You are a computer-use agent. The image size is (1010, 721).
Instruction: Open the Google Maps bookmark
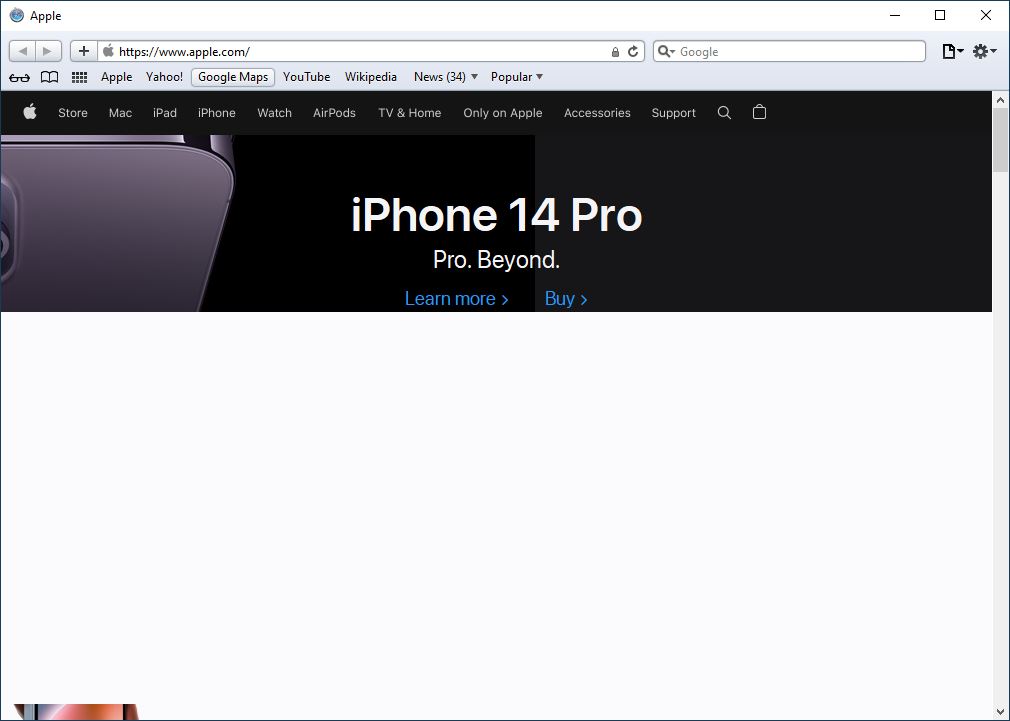tap(233, 77)
